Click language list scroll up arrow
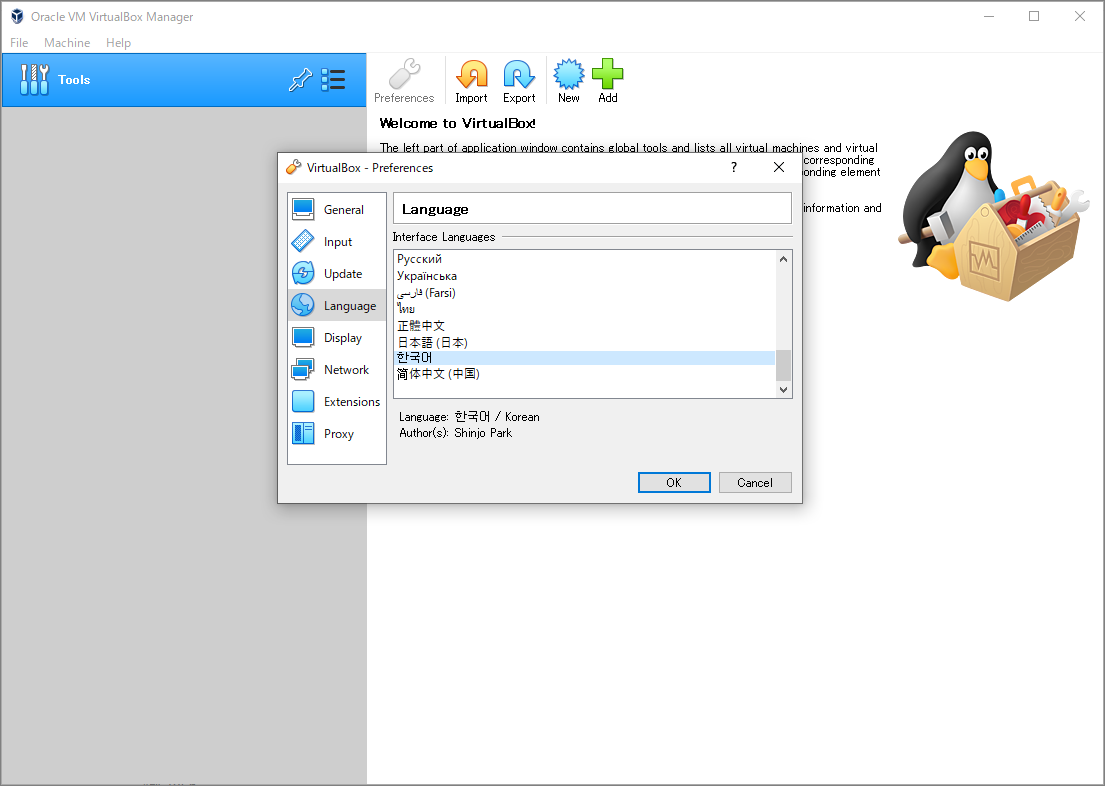Image resolution: width=1105 pixels, height=786 pixels. [783, 259]
